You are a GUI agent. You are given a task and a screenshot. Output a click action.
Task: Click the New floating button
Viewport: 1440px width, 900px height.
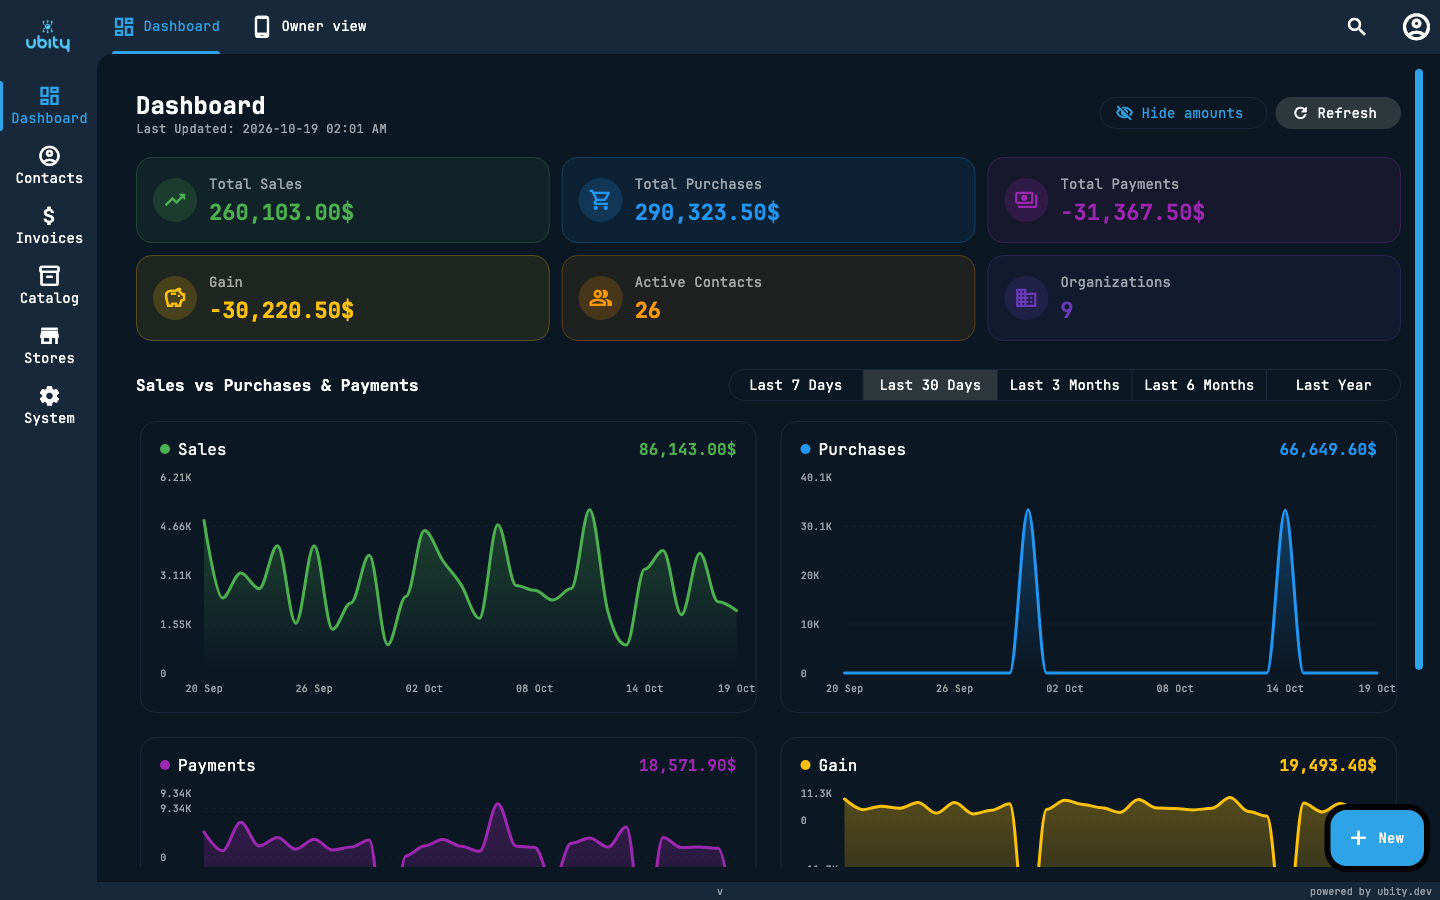pos(1377,838)
